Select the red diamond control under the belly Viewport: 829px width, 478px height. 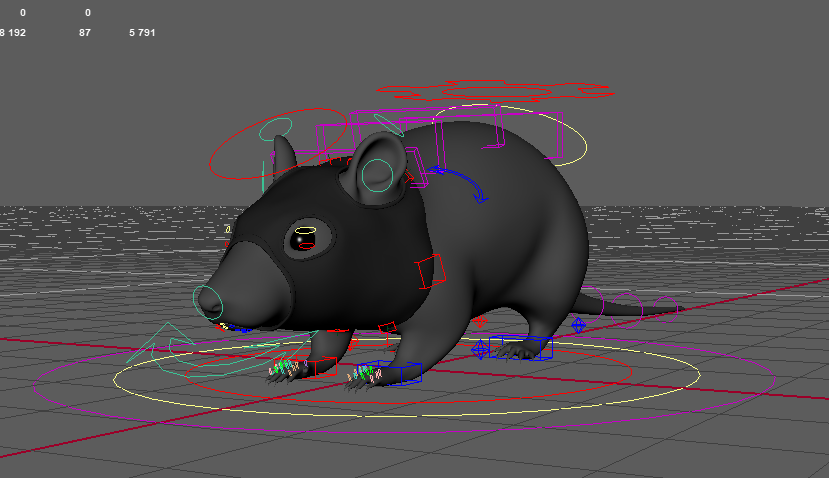[478, 322]
